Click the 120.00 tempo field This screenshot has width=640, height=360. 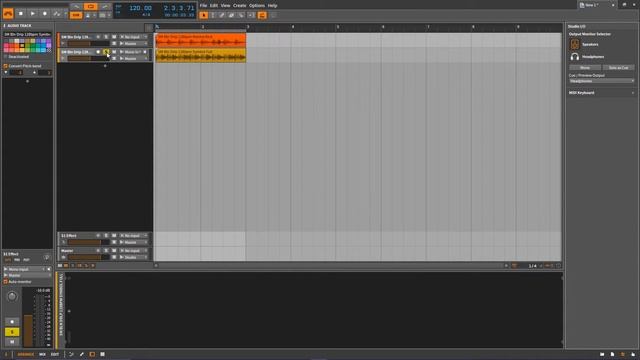tap(140, 8)
